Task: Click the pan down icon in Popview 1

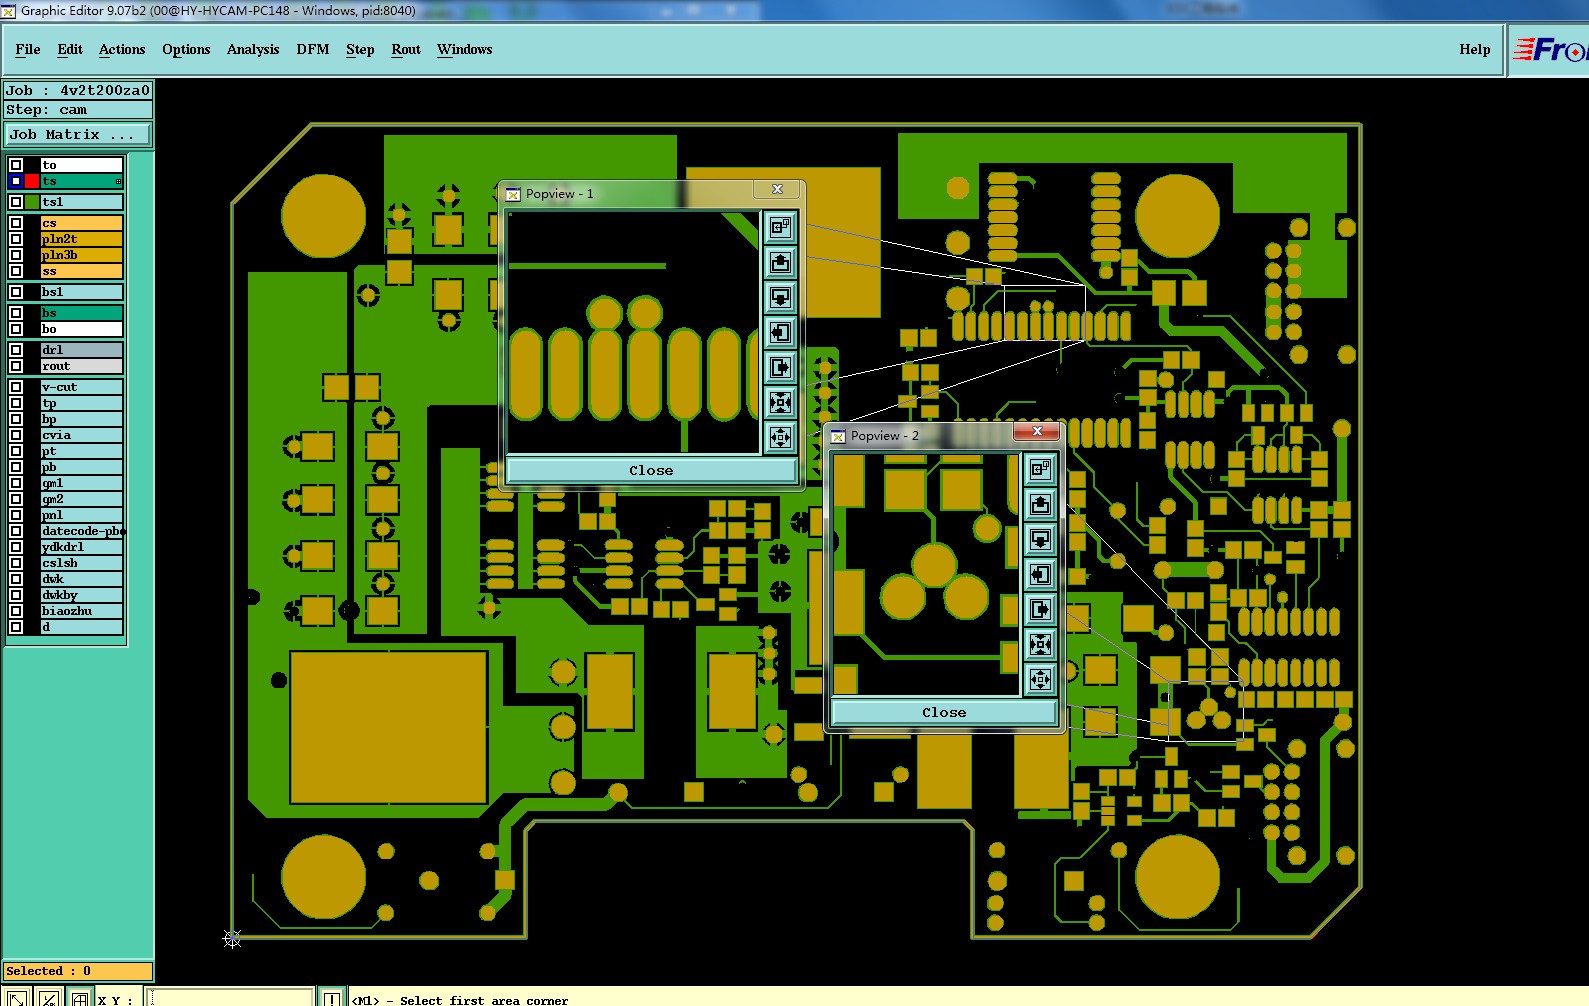Action: pyautogui.click(x=780, y=297)
